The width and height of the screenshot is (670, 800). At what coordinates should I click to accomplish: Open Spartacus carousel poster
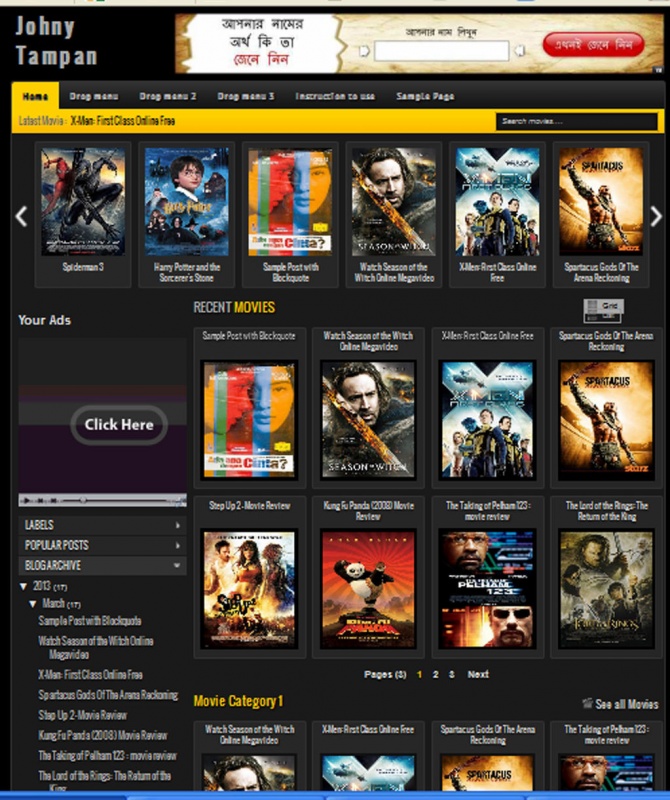click(x=601, y=202)
